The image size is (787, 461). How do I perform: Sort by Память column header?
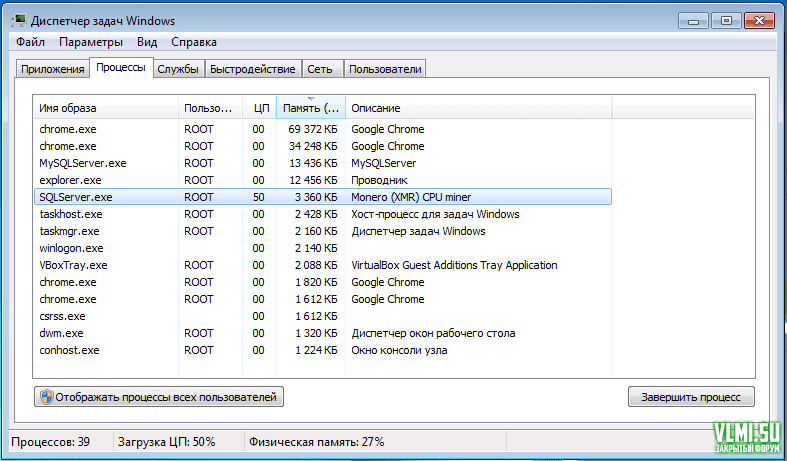tap(310, 108)
